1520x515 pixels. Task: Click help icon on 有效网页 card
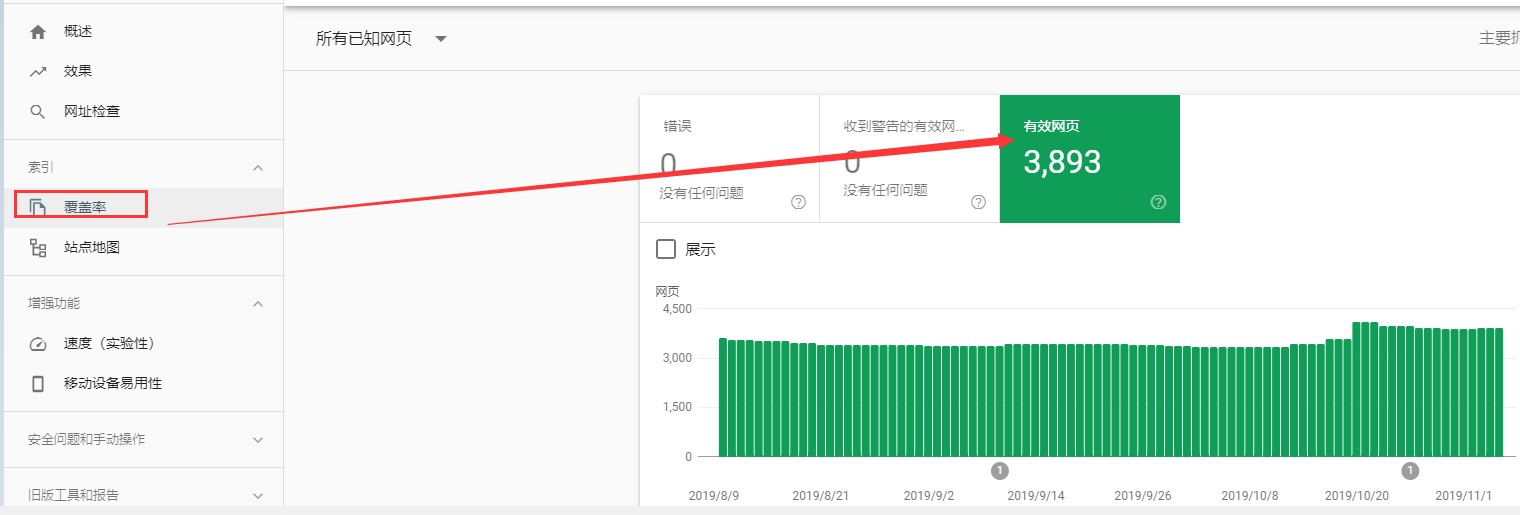[x=1158, y=202]
